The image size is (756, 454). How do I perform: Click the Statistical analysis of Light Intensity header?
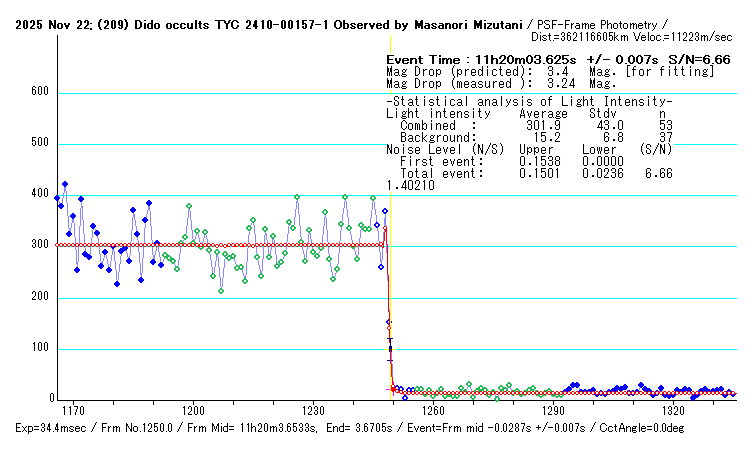pos(529,102)
